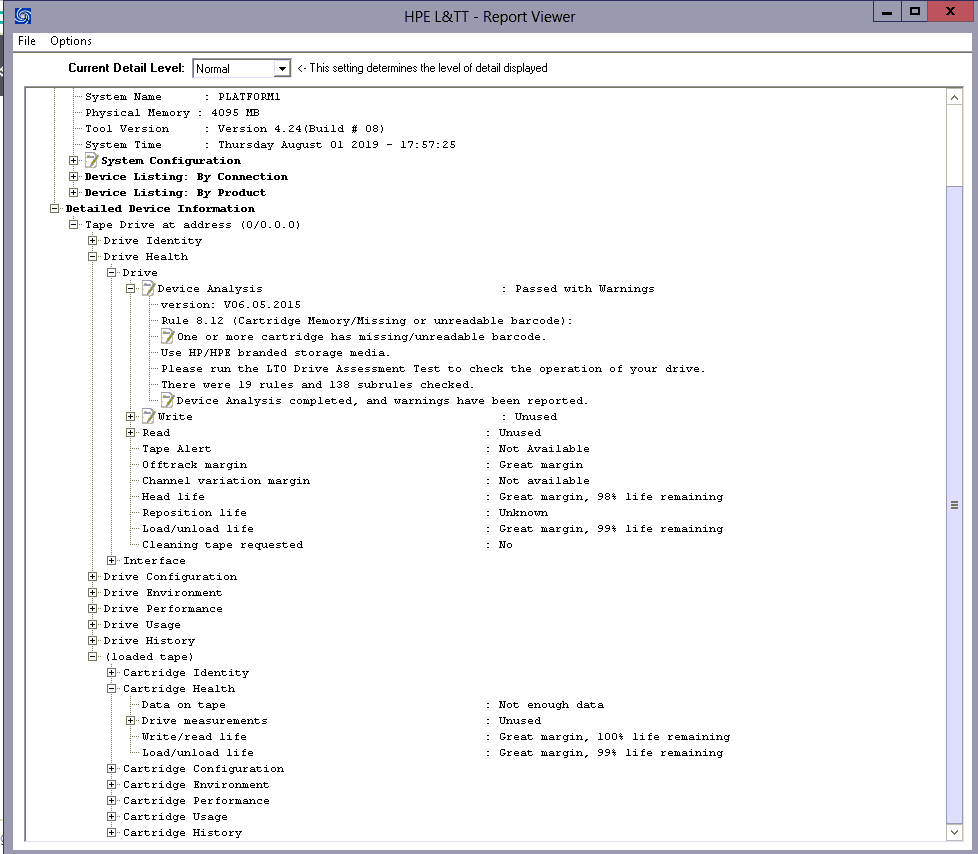978x854 pixels.
Task: Expand the Interface node
Action: click(112, 560)
